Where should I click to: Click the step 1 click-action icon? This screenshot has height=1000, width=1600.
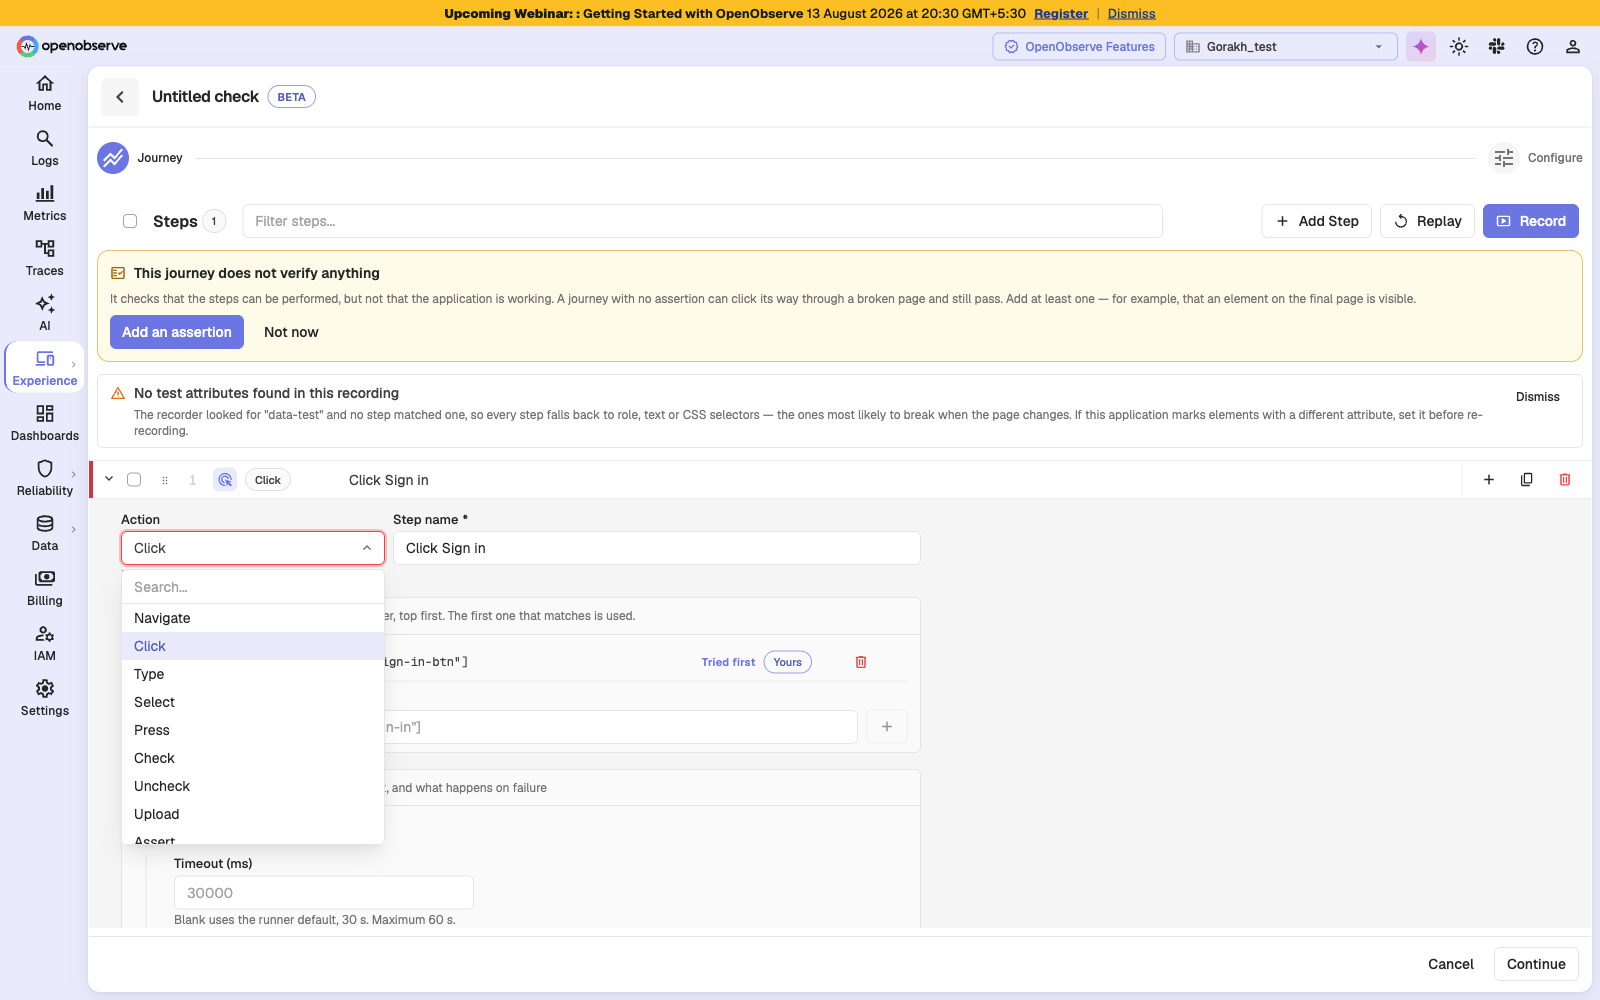[x=225, y=480]
